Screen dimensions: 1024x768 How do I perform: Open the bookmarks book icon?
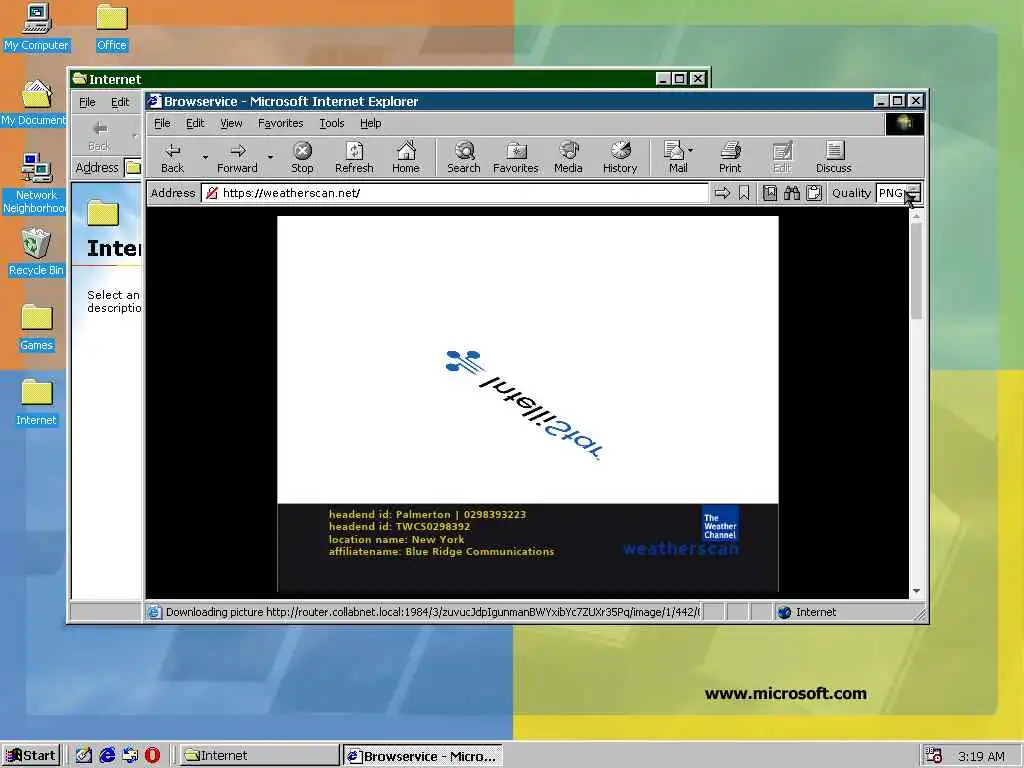770,193
